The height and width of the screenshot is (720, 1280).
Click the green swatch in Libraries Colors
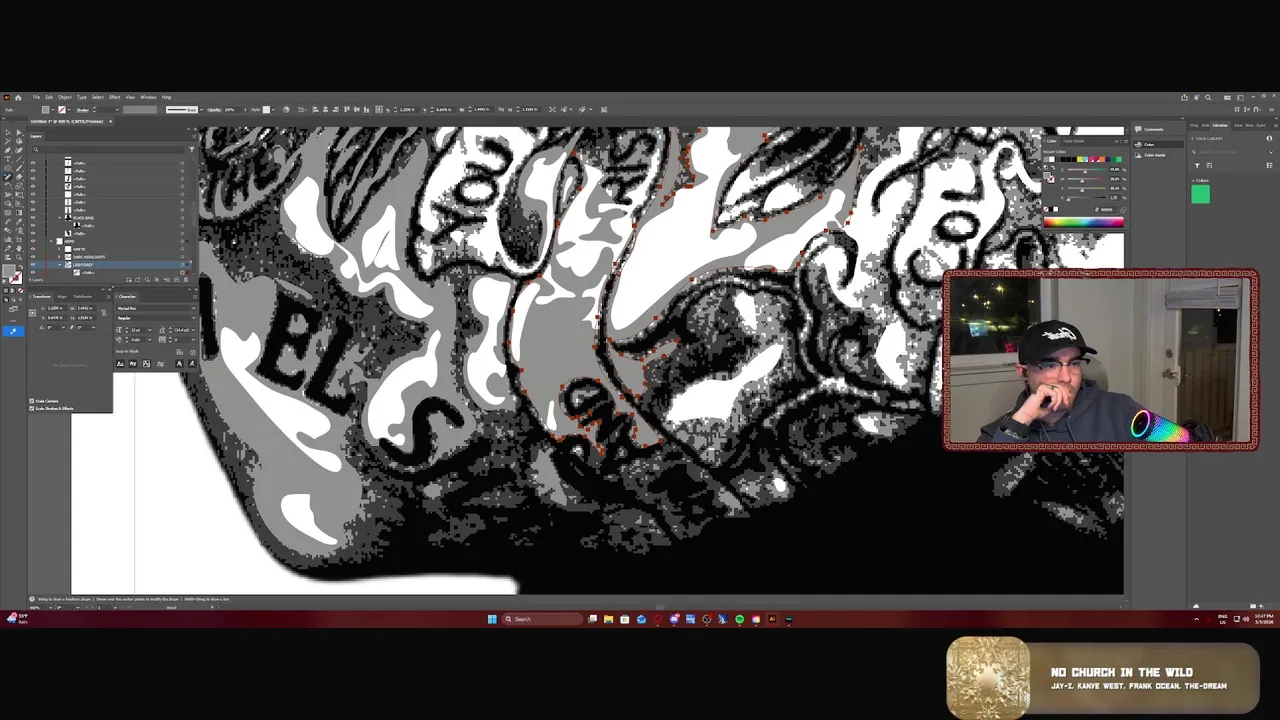[x=1201, y=194]
